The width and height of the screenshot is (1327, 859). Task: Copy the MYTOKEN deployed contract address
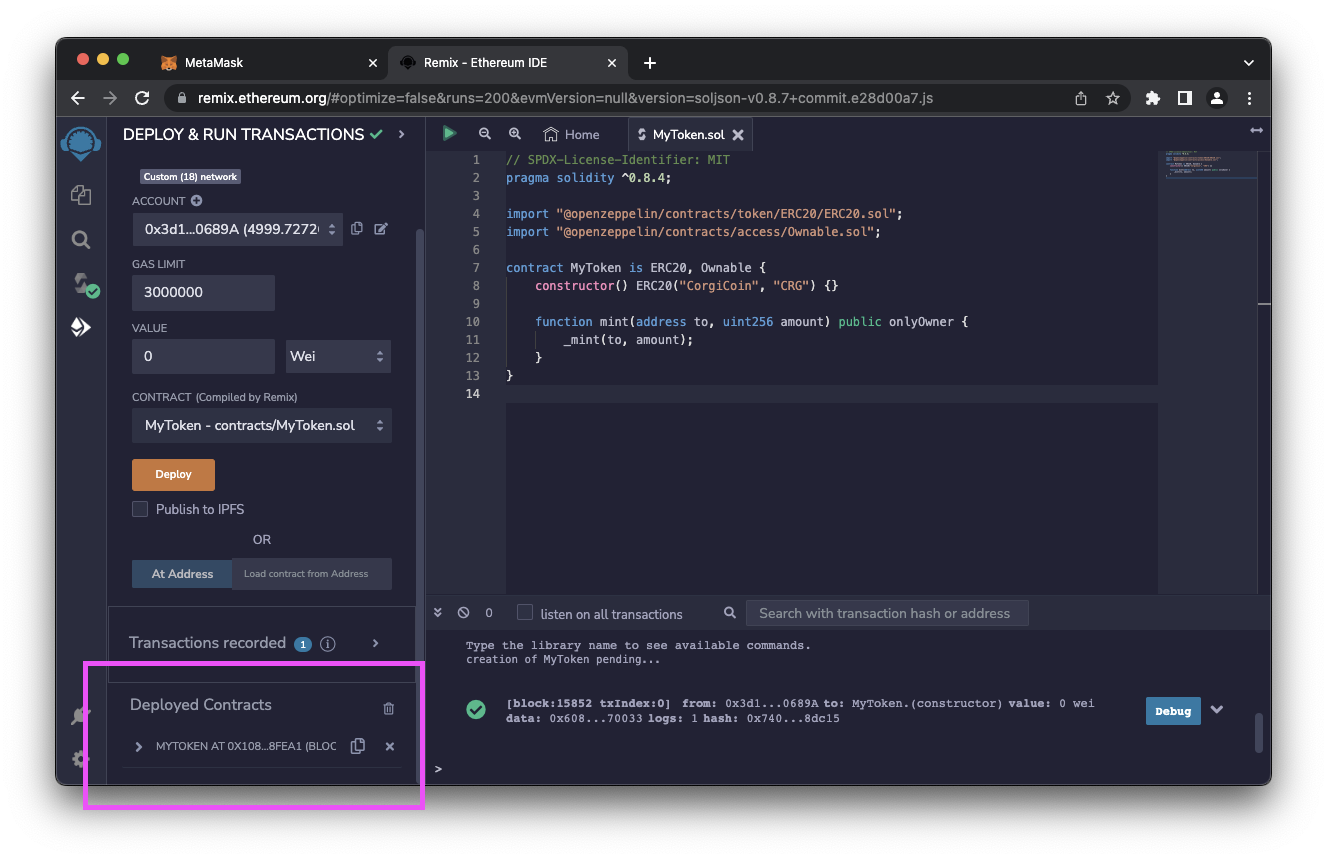click(x=357, y=746)
